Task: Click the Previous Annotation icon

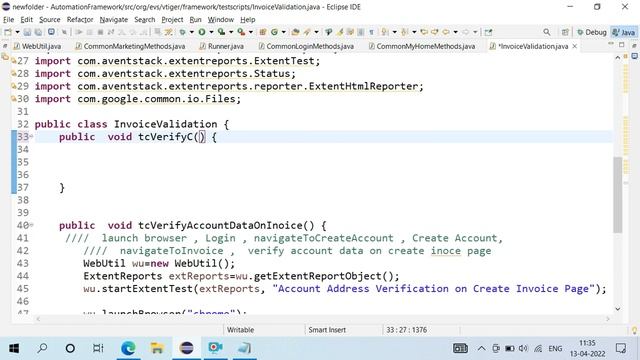Action: pos(404,32)
